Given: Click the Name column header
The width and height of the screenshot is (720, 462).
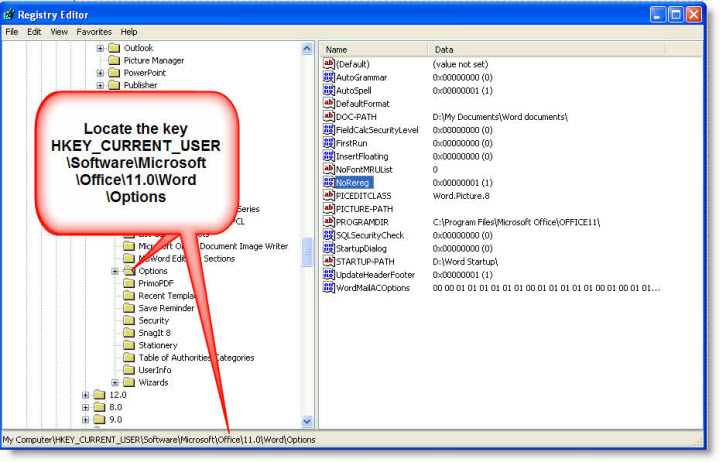Looking at the screenshot, I should click(x=374, y=50).
